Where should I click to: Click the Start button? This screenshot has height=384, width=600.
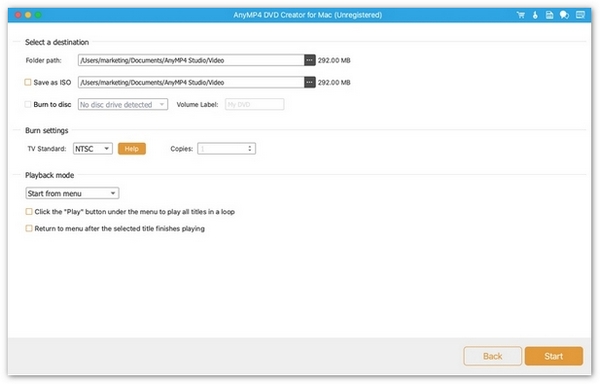pyautogui.click(x=554, y=356)
